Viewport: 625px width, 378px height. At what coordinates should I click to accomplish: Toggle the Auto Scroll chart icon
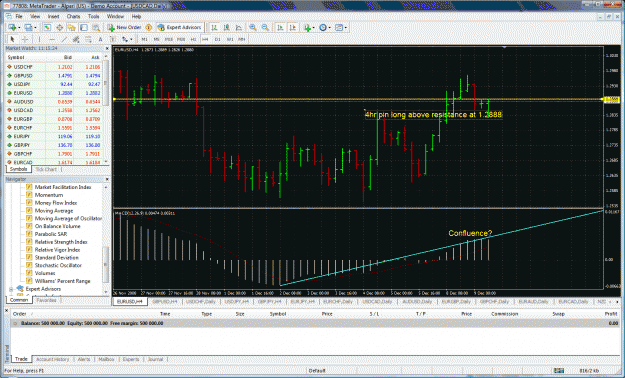[280, 28]
